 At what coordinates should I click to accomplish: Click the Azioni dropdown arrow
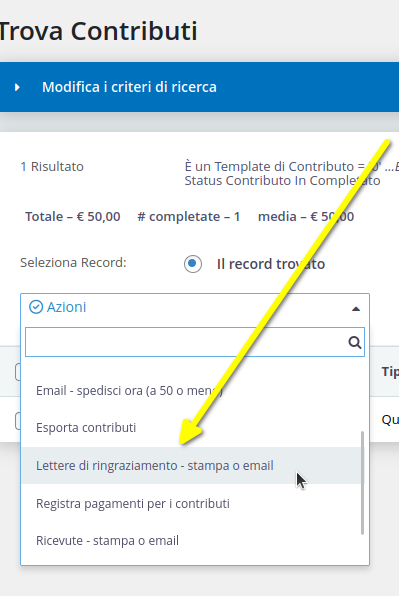356,309
